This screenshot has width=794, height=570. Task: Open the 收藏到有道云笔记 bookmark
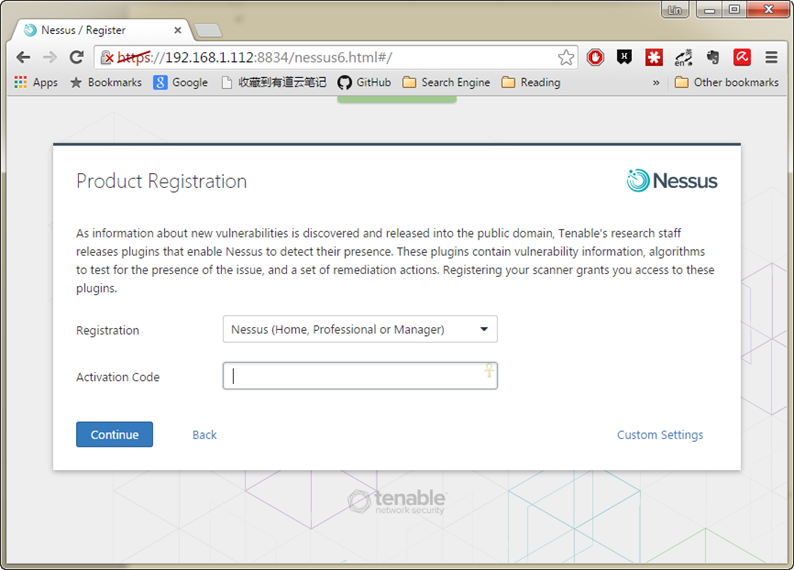pyautogui.click(x=274, y=83)
